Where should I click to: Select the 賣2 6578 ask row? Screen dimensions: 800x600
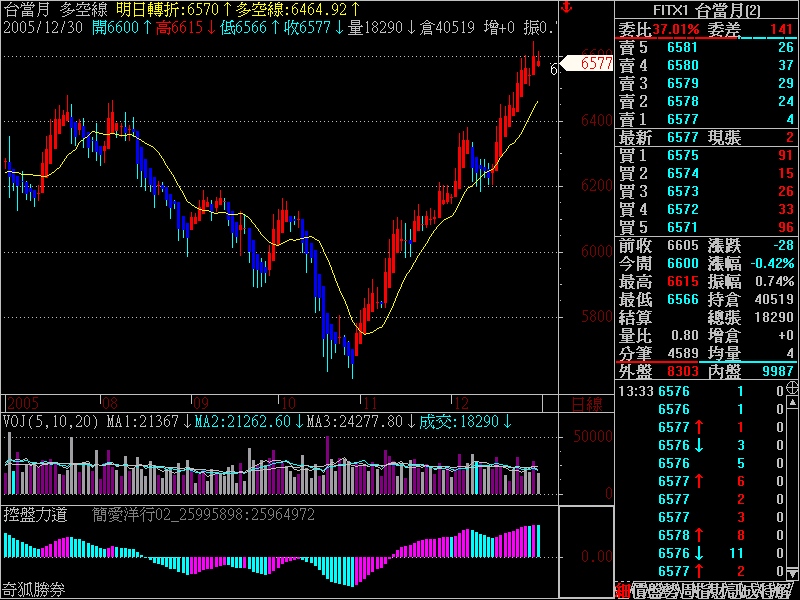click(706, 101)
